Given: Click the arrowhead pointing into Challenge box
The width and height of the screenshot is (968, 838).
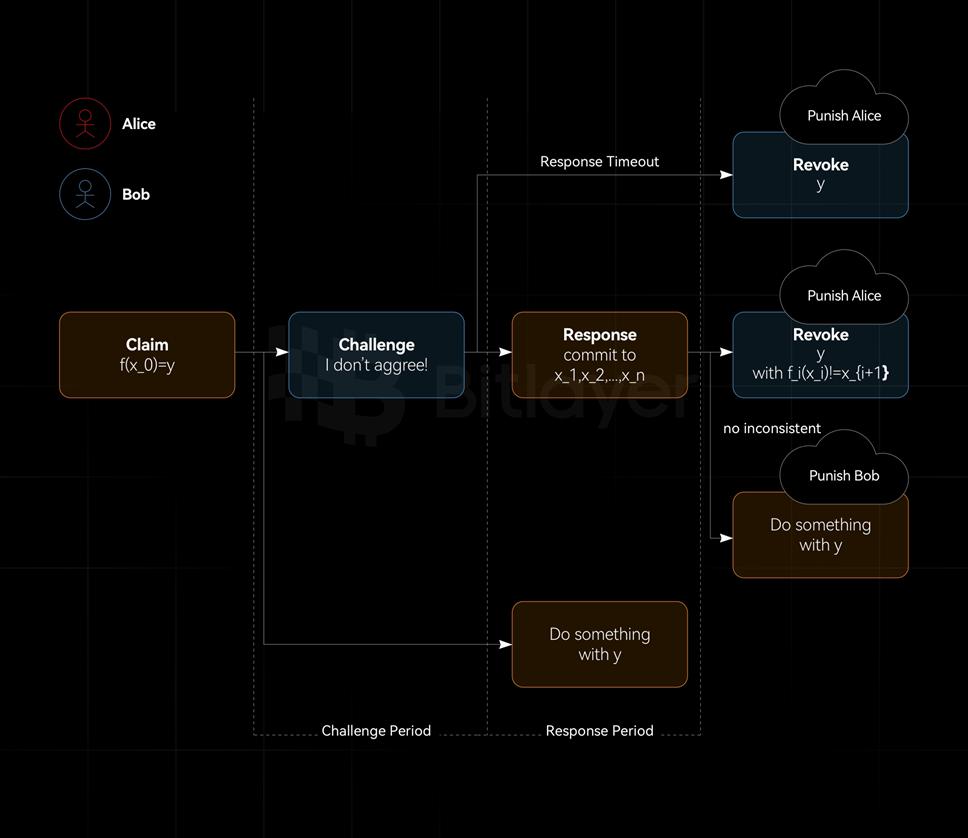Looking at the screenshot, I should click(282, 352).
